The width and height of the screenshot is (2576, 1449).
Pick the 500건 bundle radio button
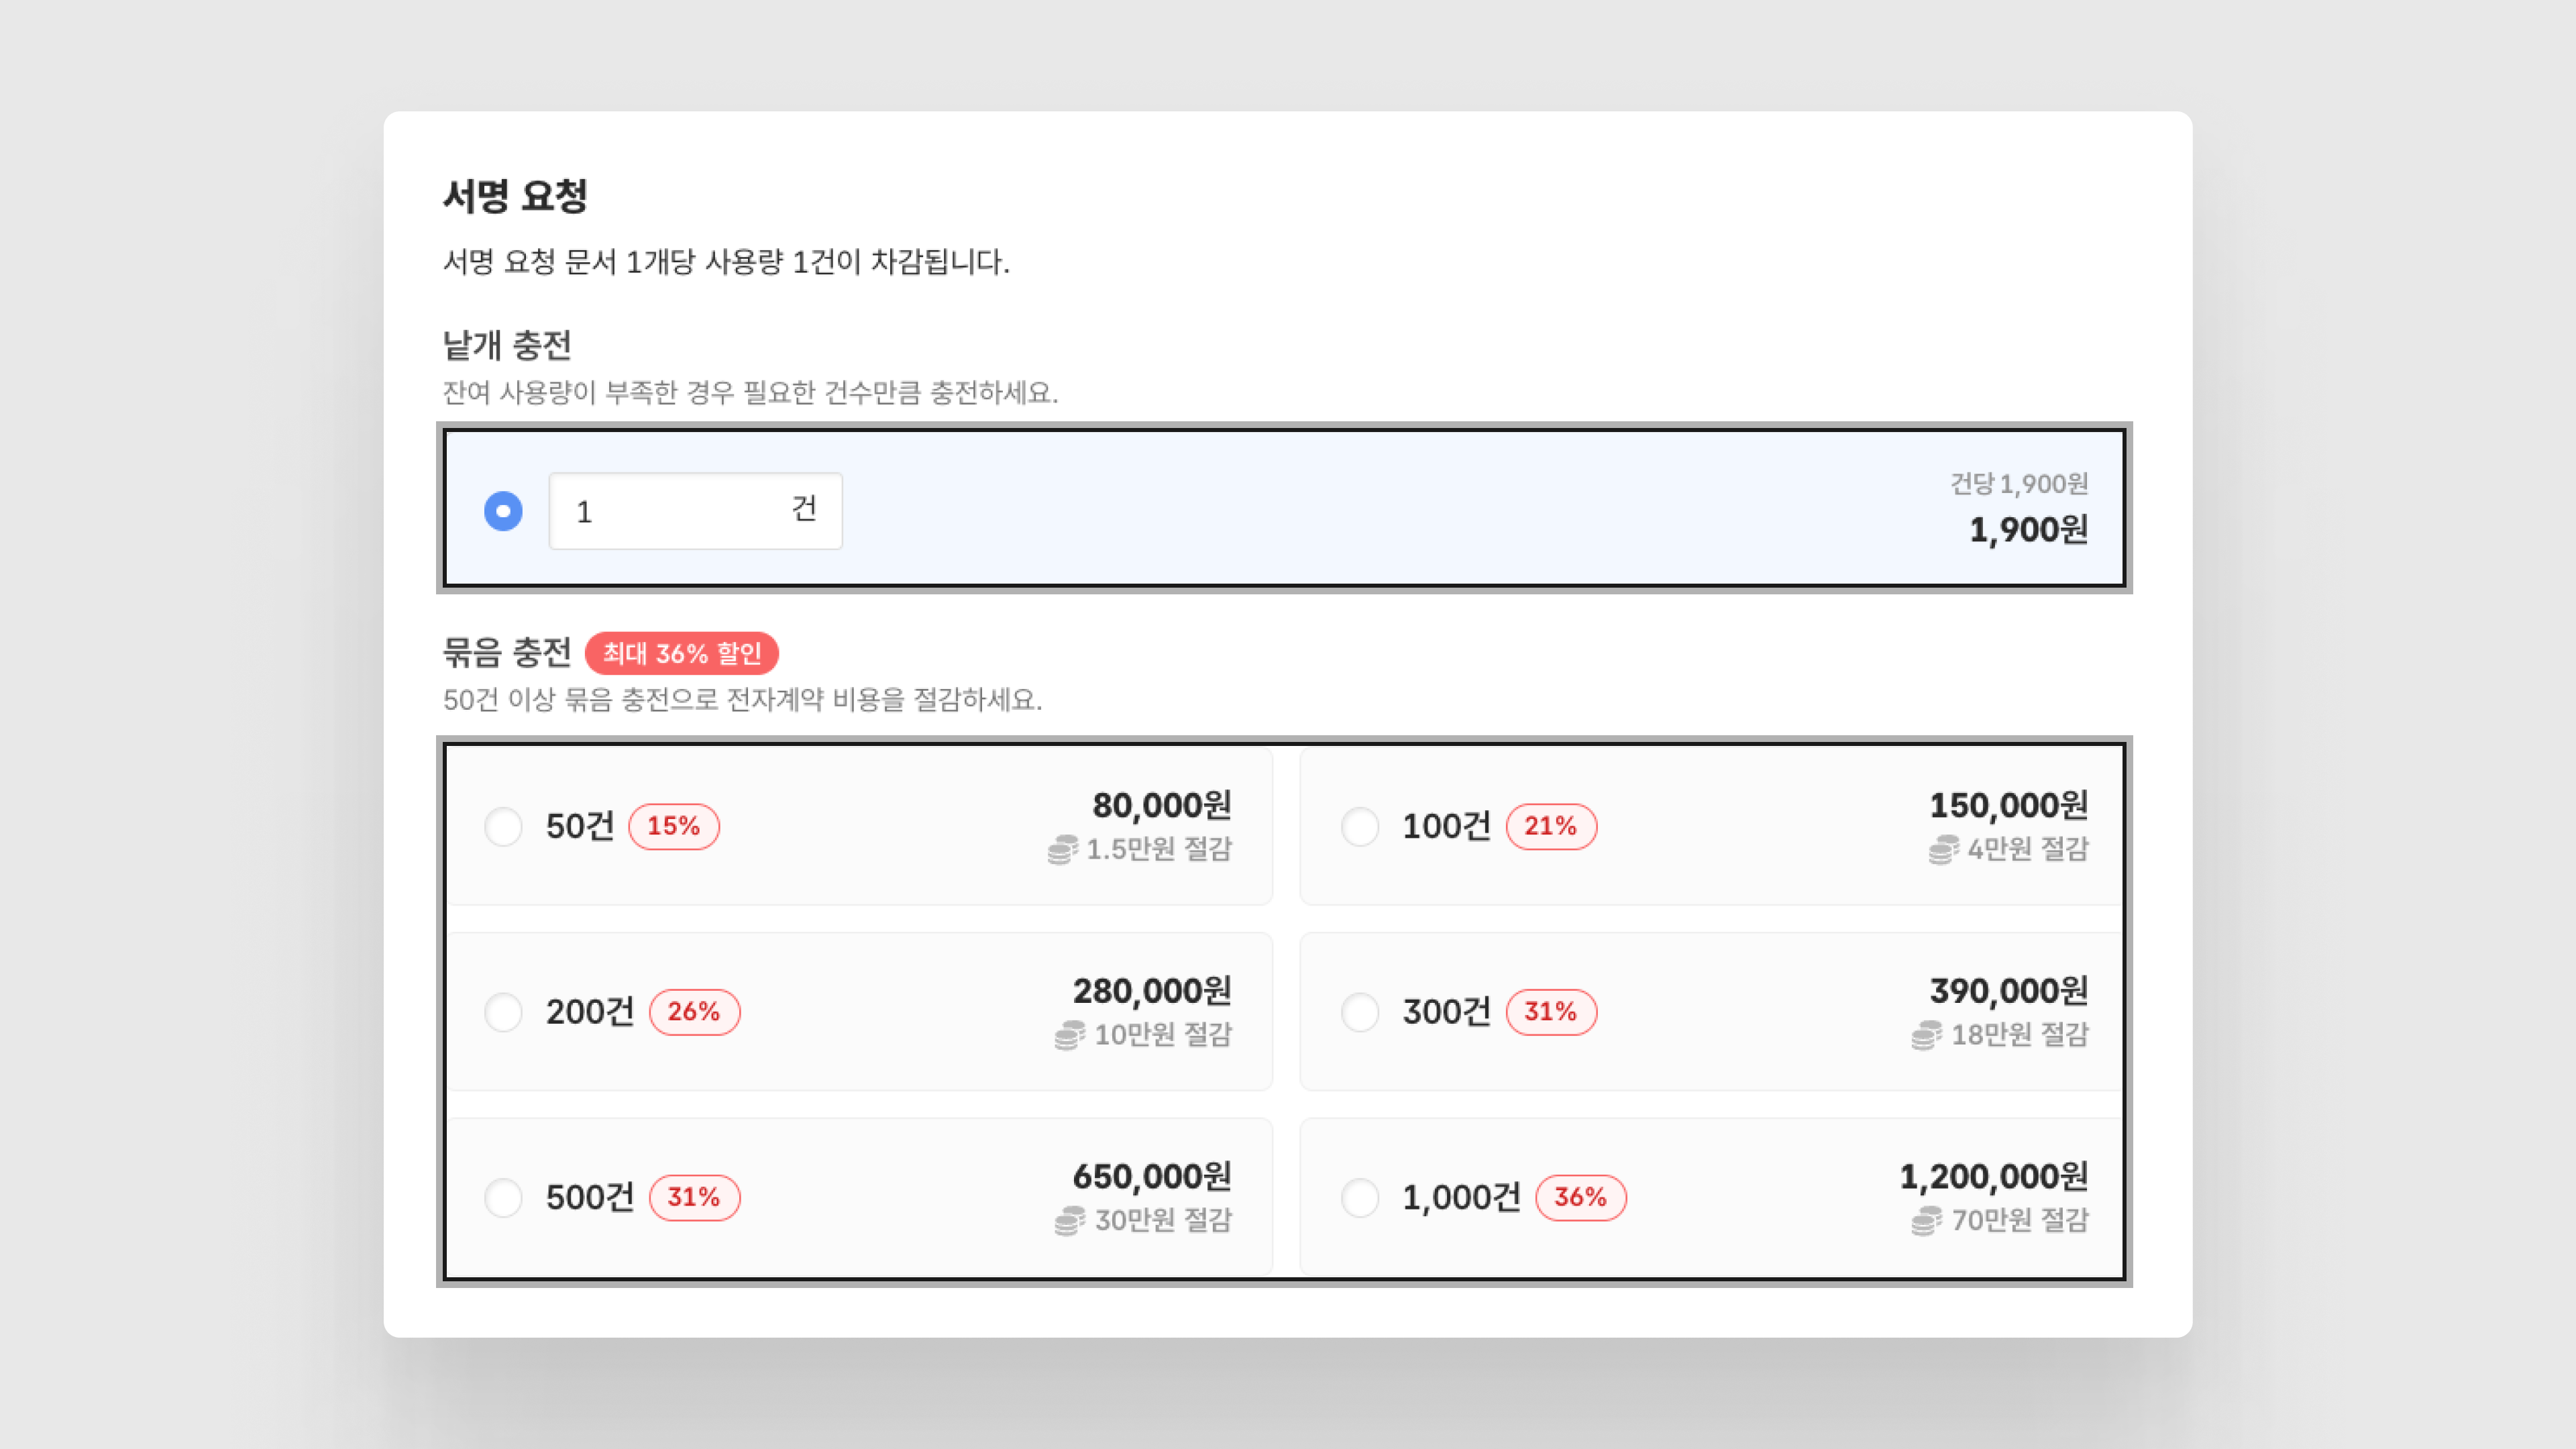(x=503, y=1197)
